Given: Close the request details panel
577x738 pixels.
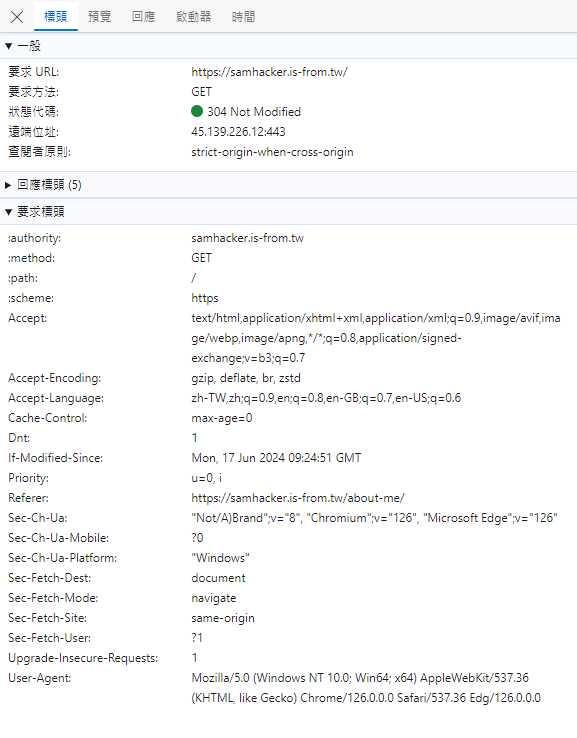Looking at the screenshot, I should coord(17,17).
